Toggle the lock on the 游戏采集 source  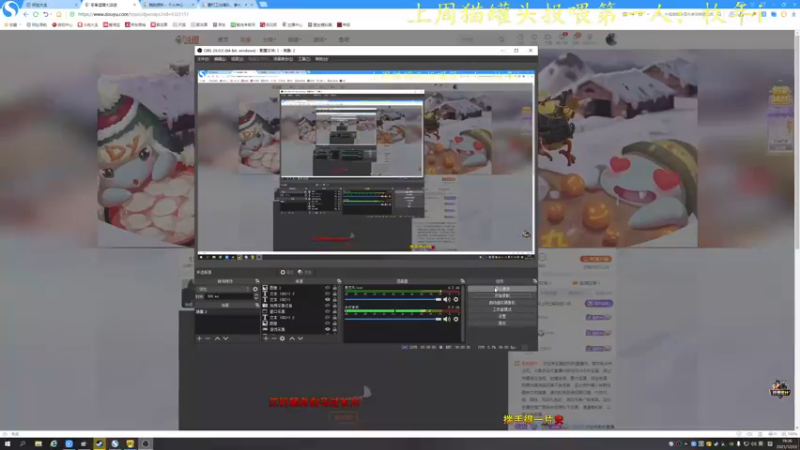335,329
